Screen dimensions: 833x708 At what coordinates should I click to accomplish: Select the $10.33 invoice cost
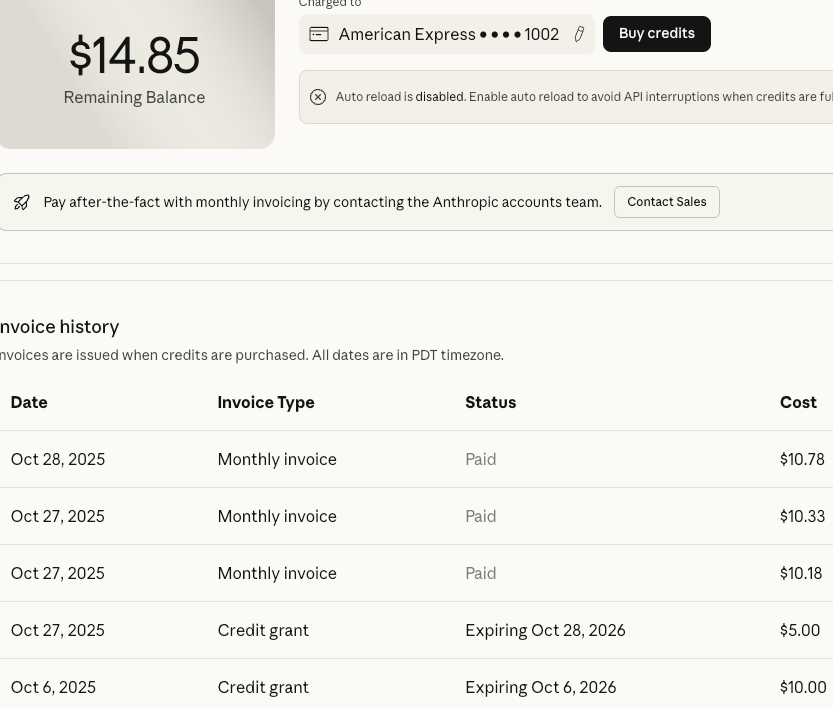802,516
